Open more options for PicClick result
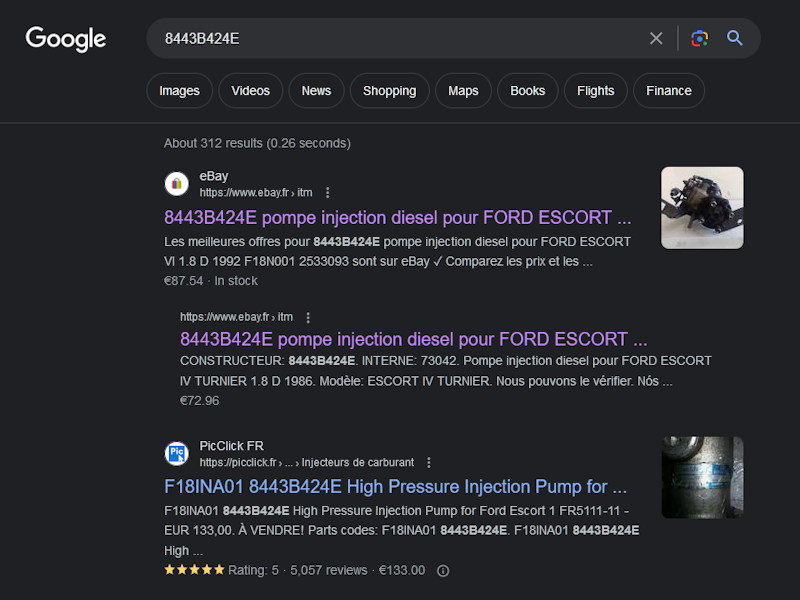The image size is (800, 600). click(429, 463)
